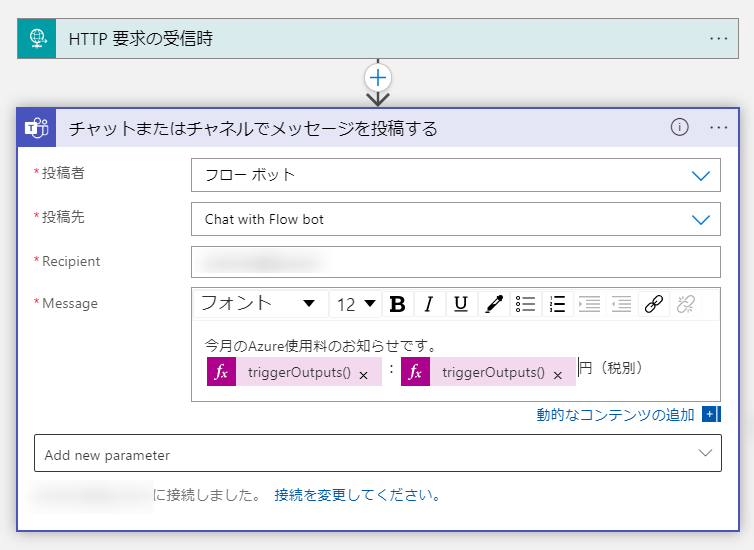Open the font size 12 dropdown
This screenshot has height=550, width=754.
[356, 304]
